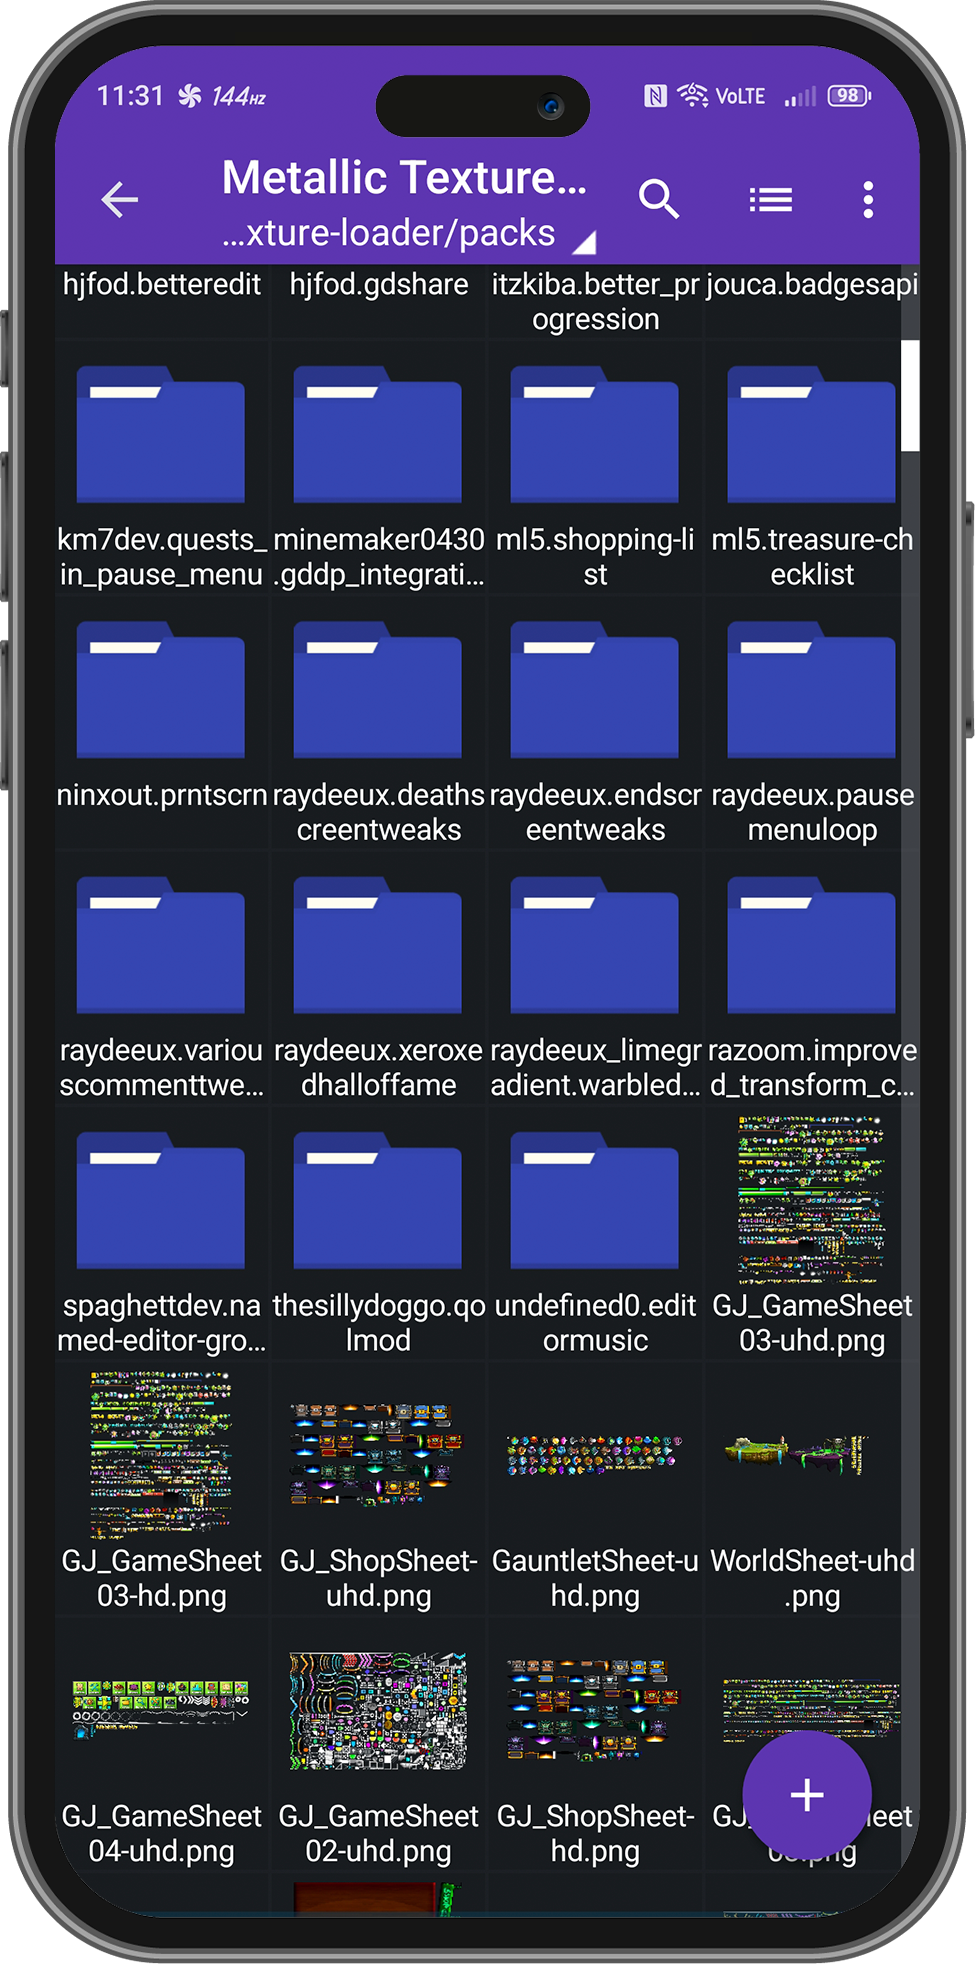Screen dimensions: 975x1964
Task: Open the three-dot overflow menu
Action: click(x=868, y=200)
